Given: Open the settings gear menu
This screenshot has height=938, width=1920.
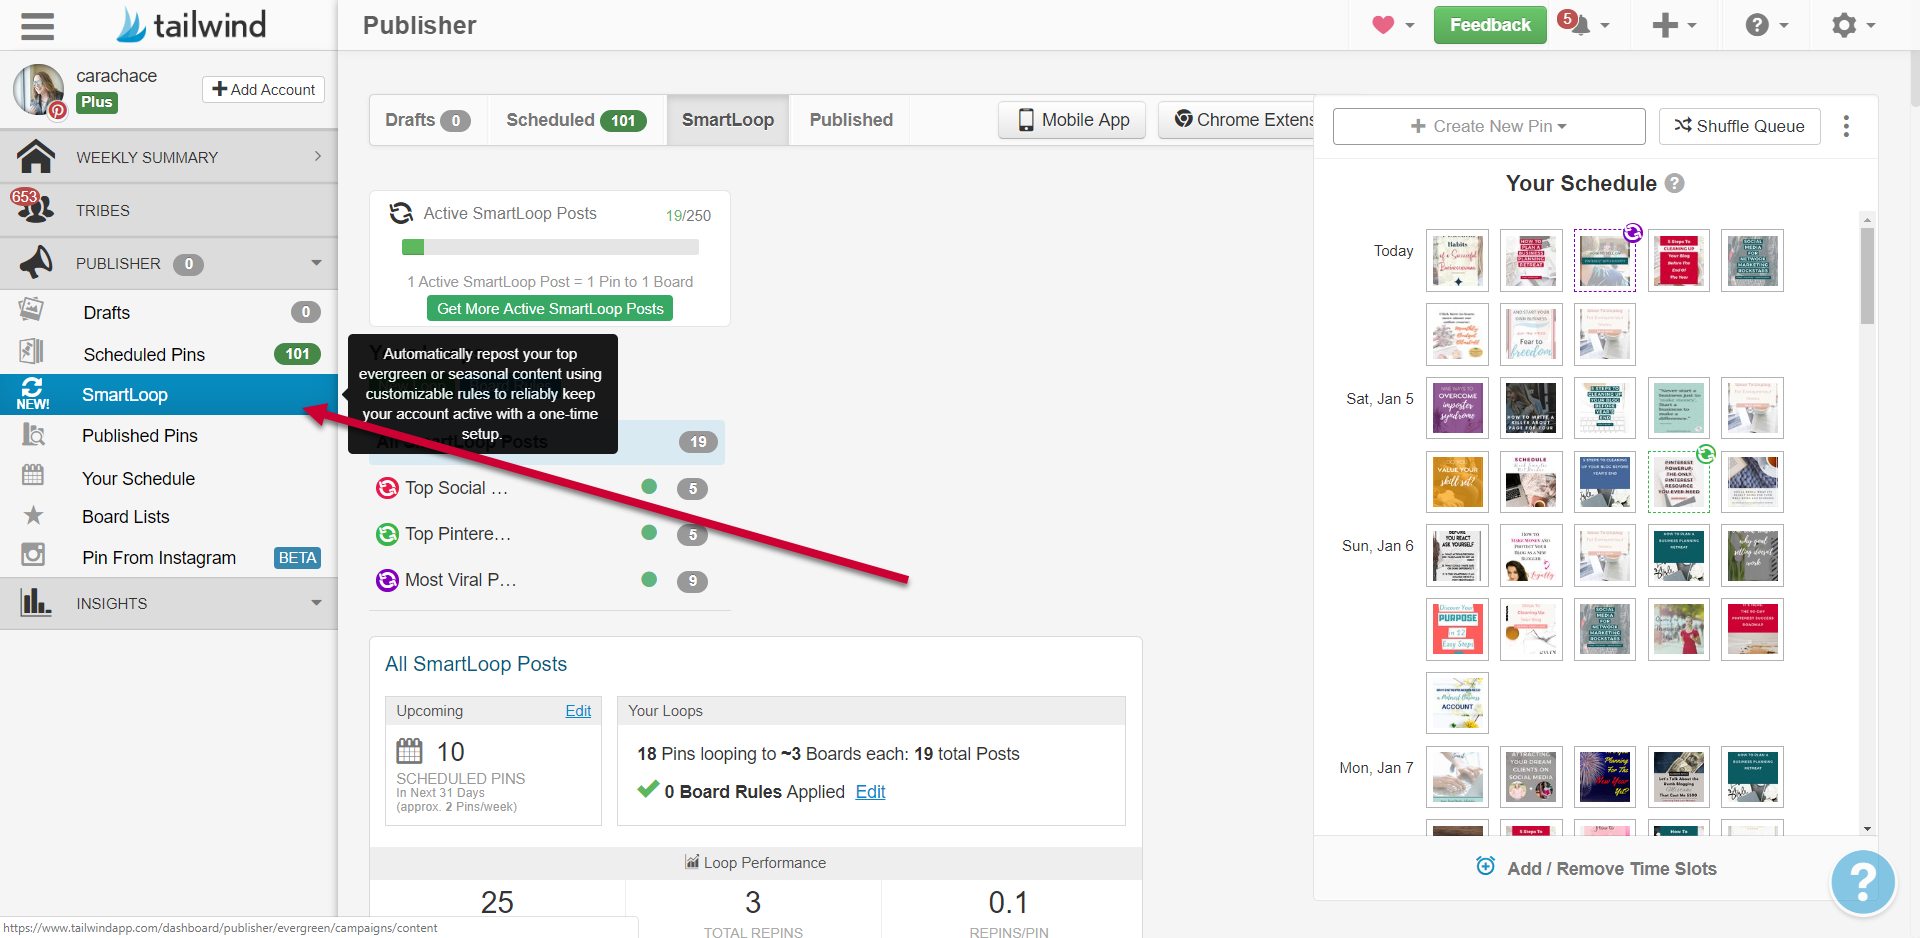Looking at the screenshot, I should point(1853,25).
